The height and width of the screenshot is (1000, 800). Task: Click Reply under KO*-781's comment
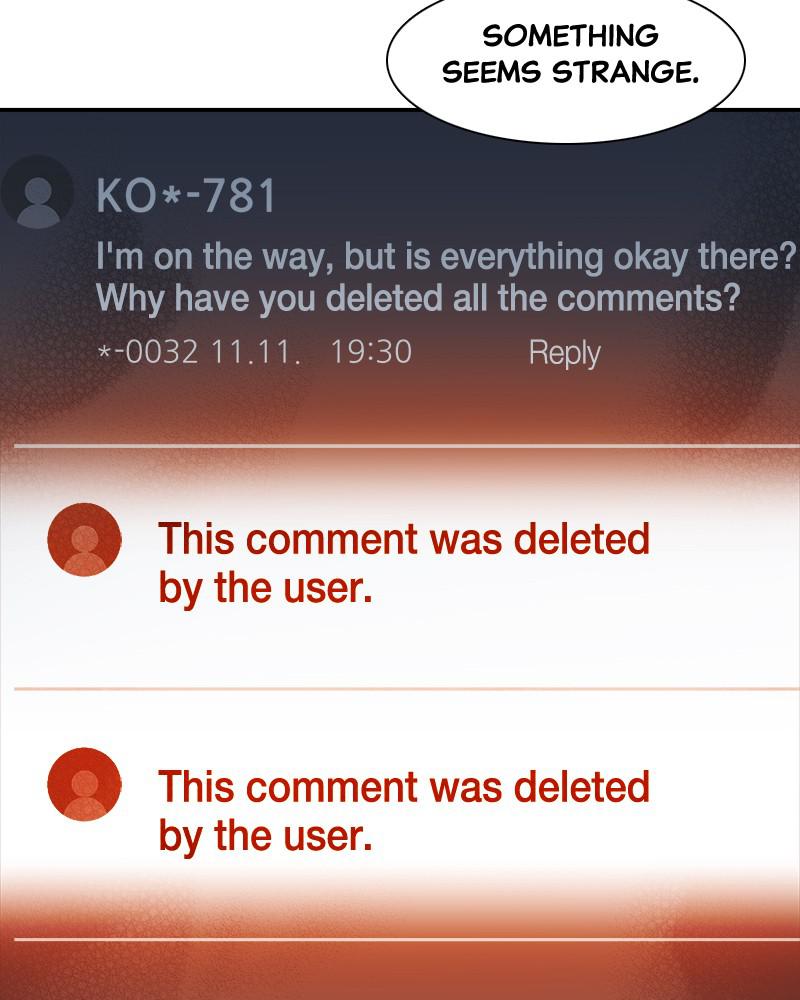[564, 353]
